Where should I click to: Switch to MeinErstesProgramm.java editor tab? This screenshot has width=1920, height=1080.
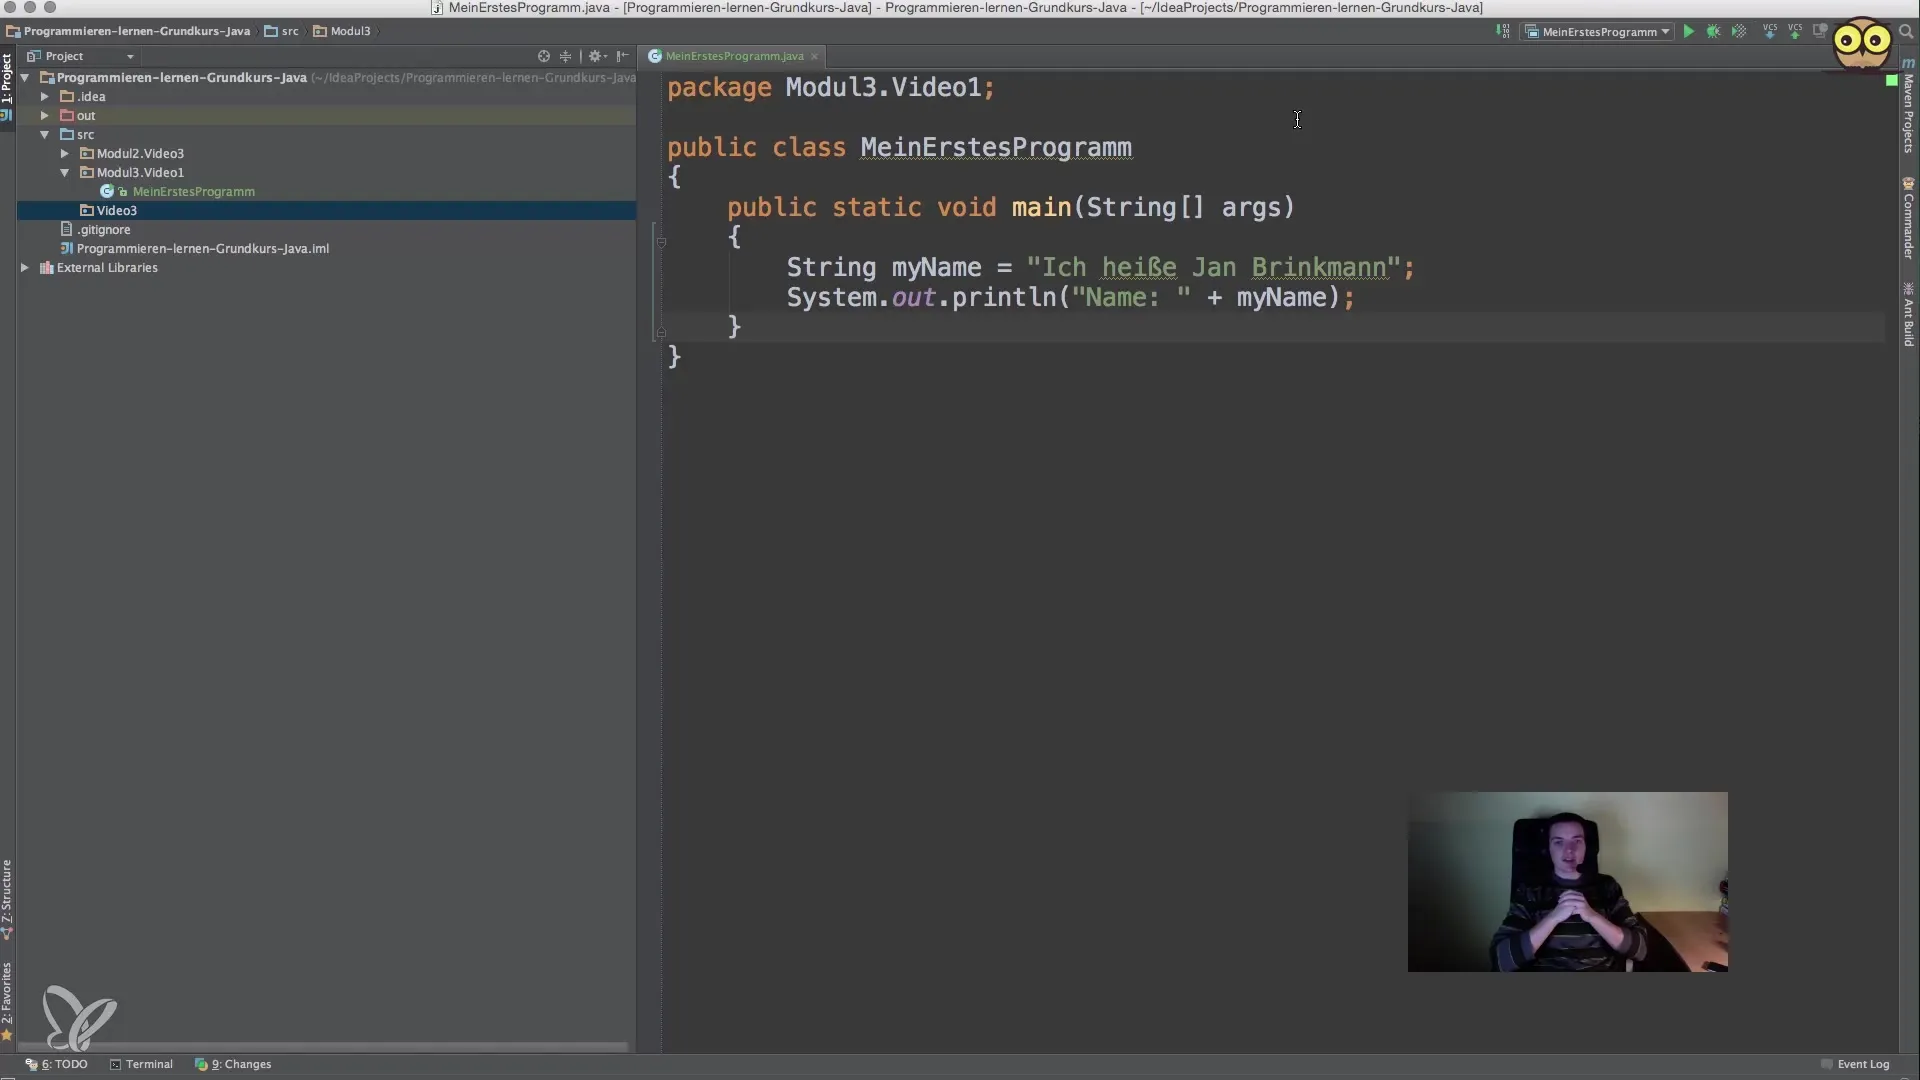tap(734, 56)
